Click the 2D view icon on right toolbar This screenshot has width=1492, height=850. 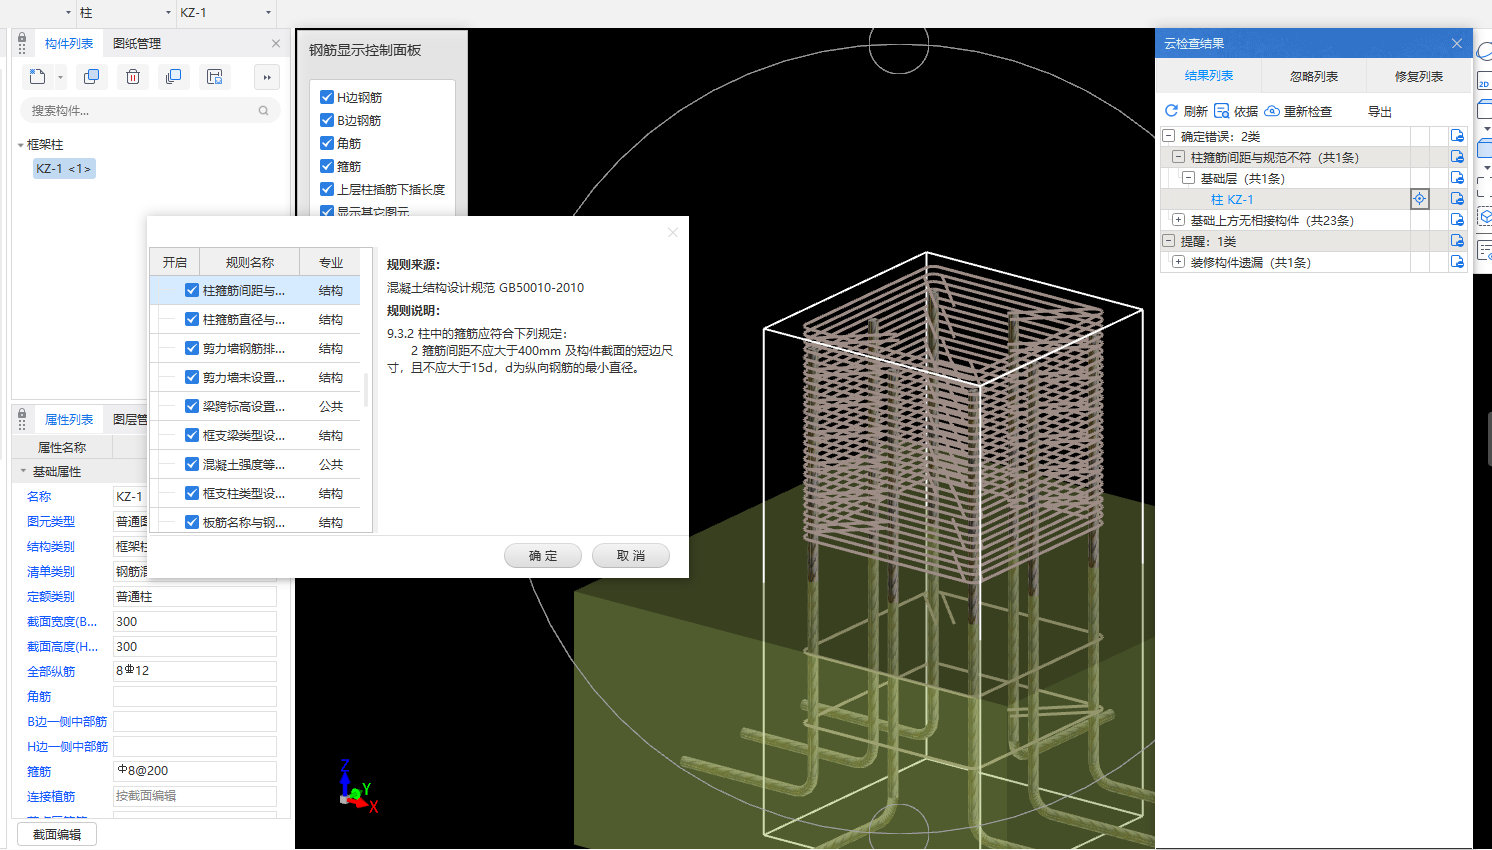[x=1484, y=80]
